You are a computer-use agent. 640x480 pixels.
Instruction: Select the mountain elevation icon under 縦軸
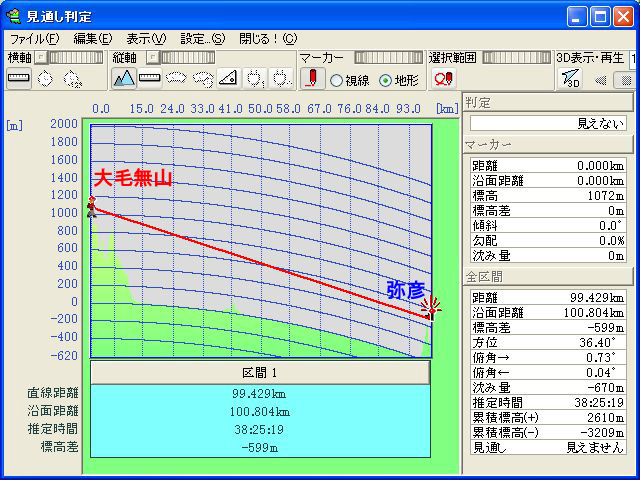pyautogui.click(x=124, y=78)
